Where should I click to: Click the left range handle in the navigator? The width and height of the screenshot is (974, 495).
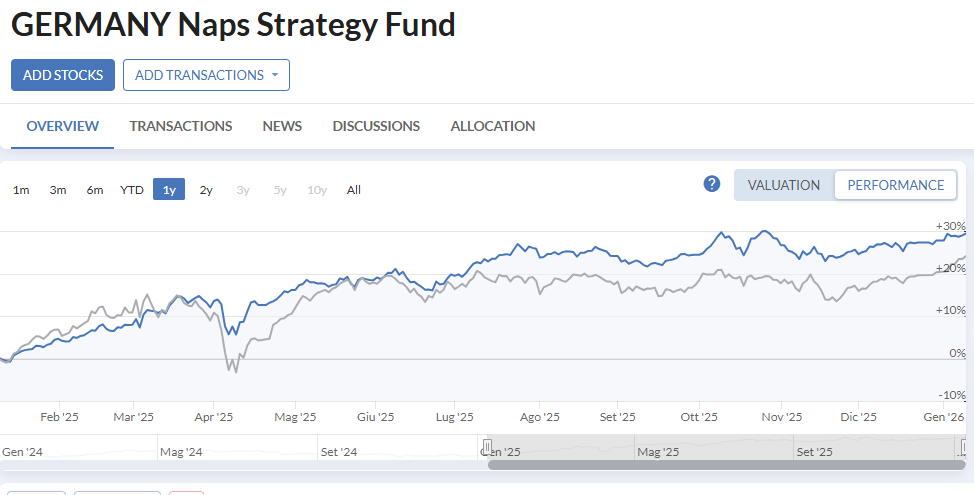488,447
